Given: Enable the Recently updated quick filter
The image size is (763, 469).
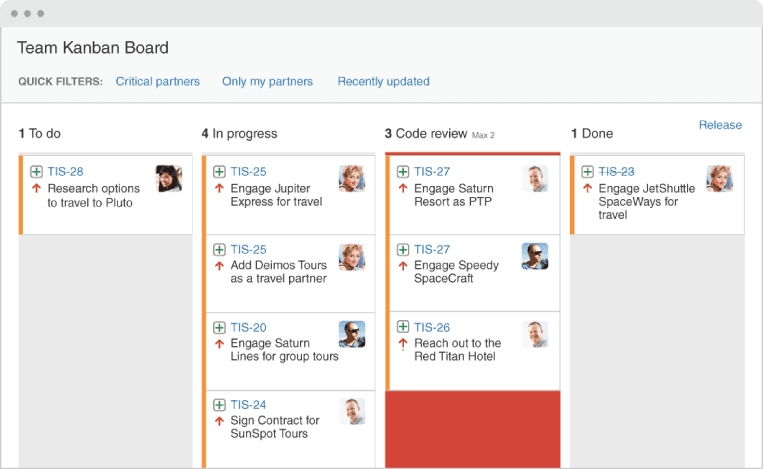Looking at the screenshot, I should (x=383, y=82).
